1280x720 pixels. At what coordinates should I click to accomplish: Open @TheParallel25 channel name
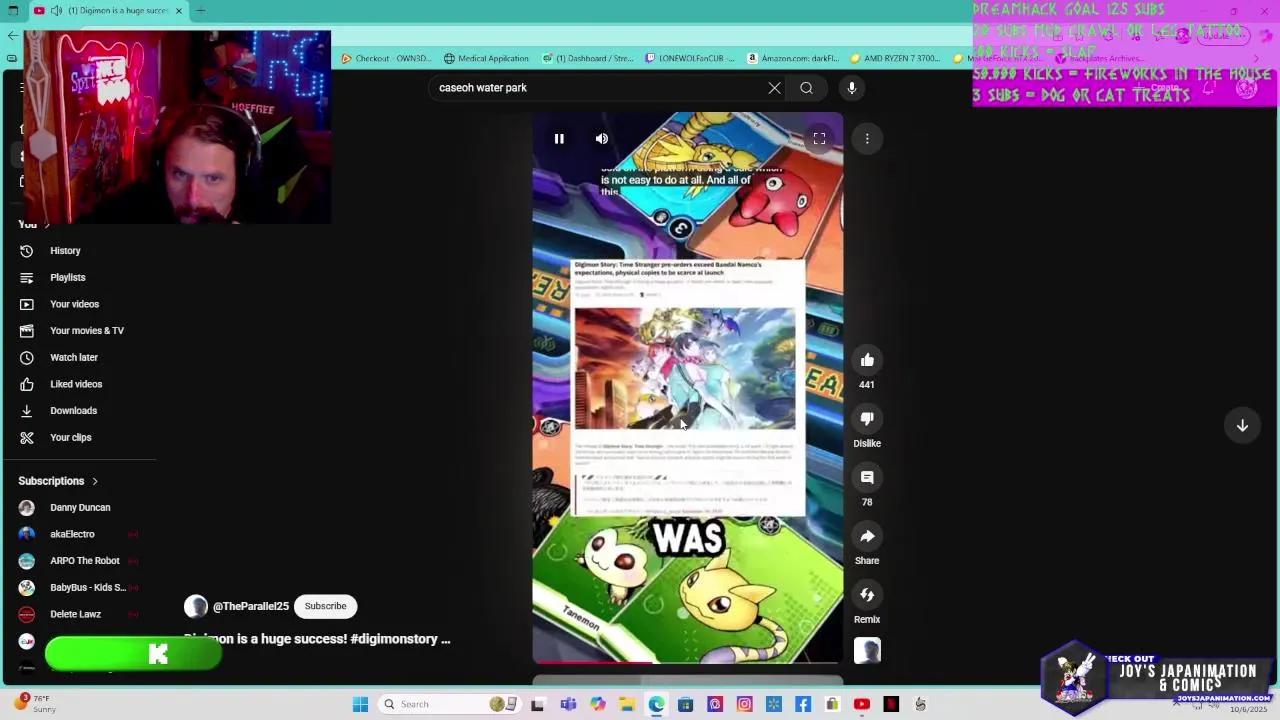[250, 607]
